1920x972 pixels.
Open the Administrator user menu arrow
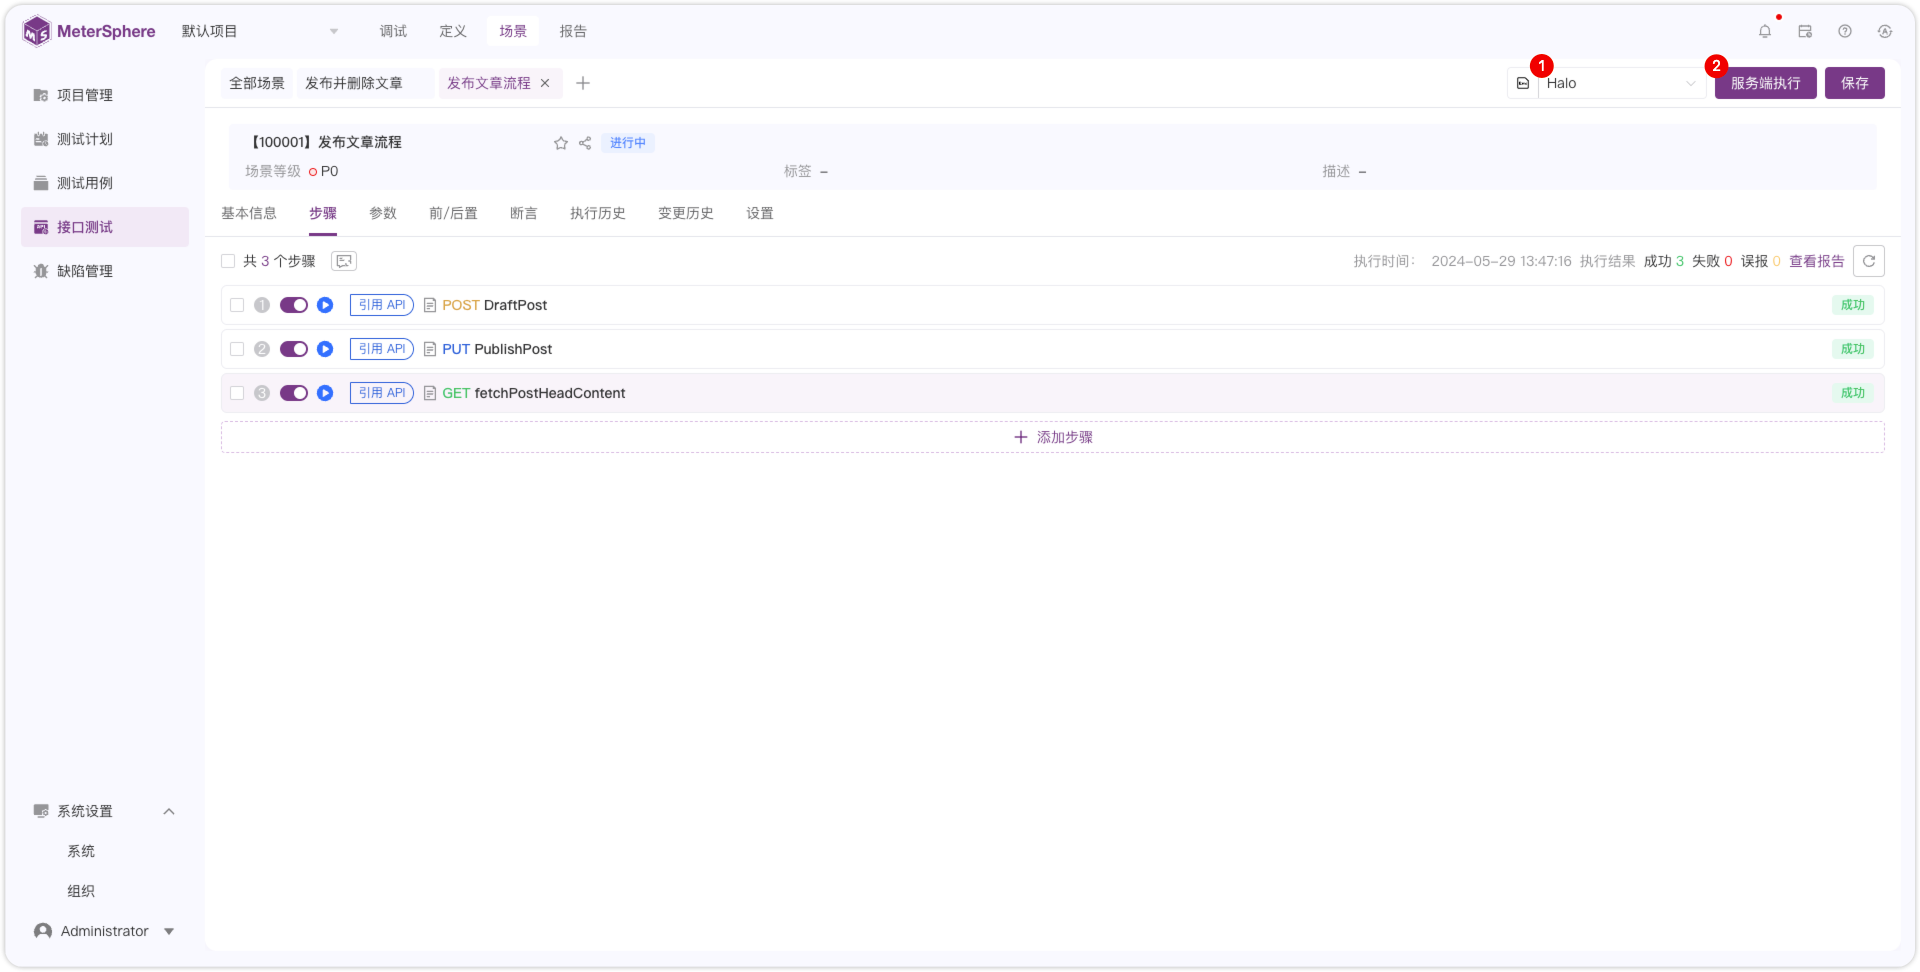(169, 931)
